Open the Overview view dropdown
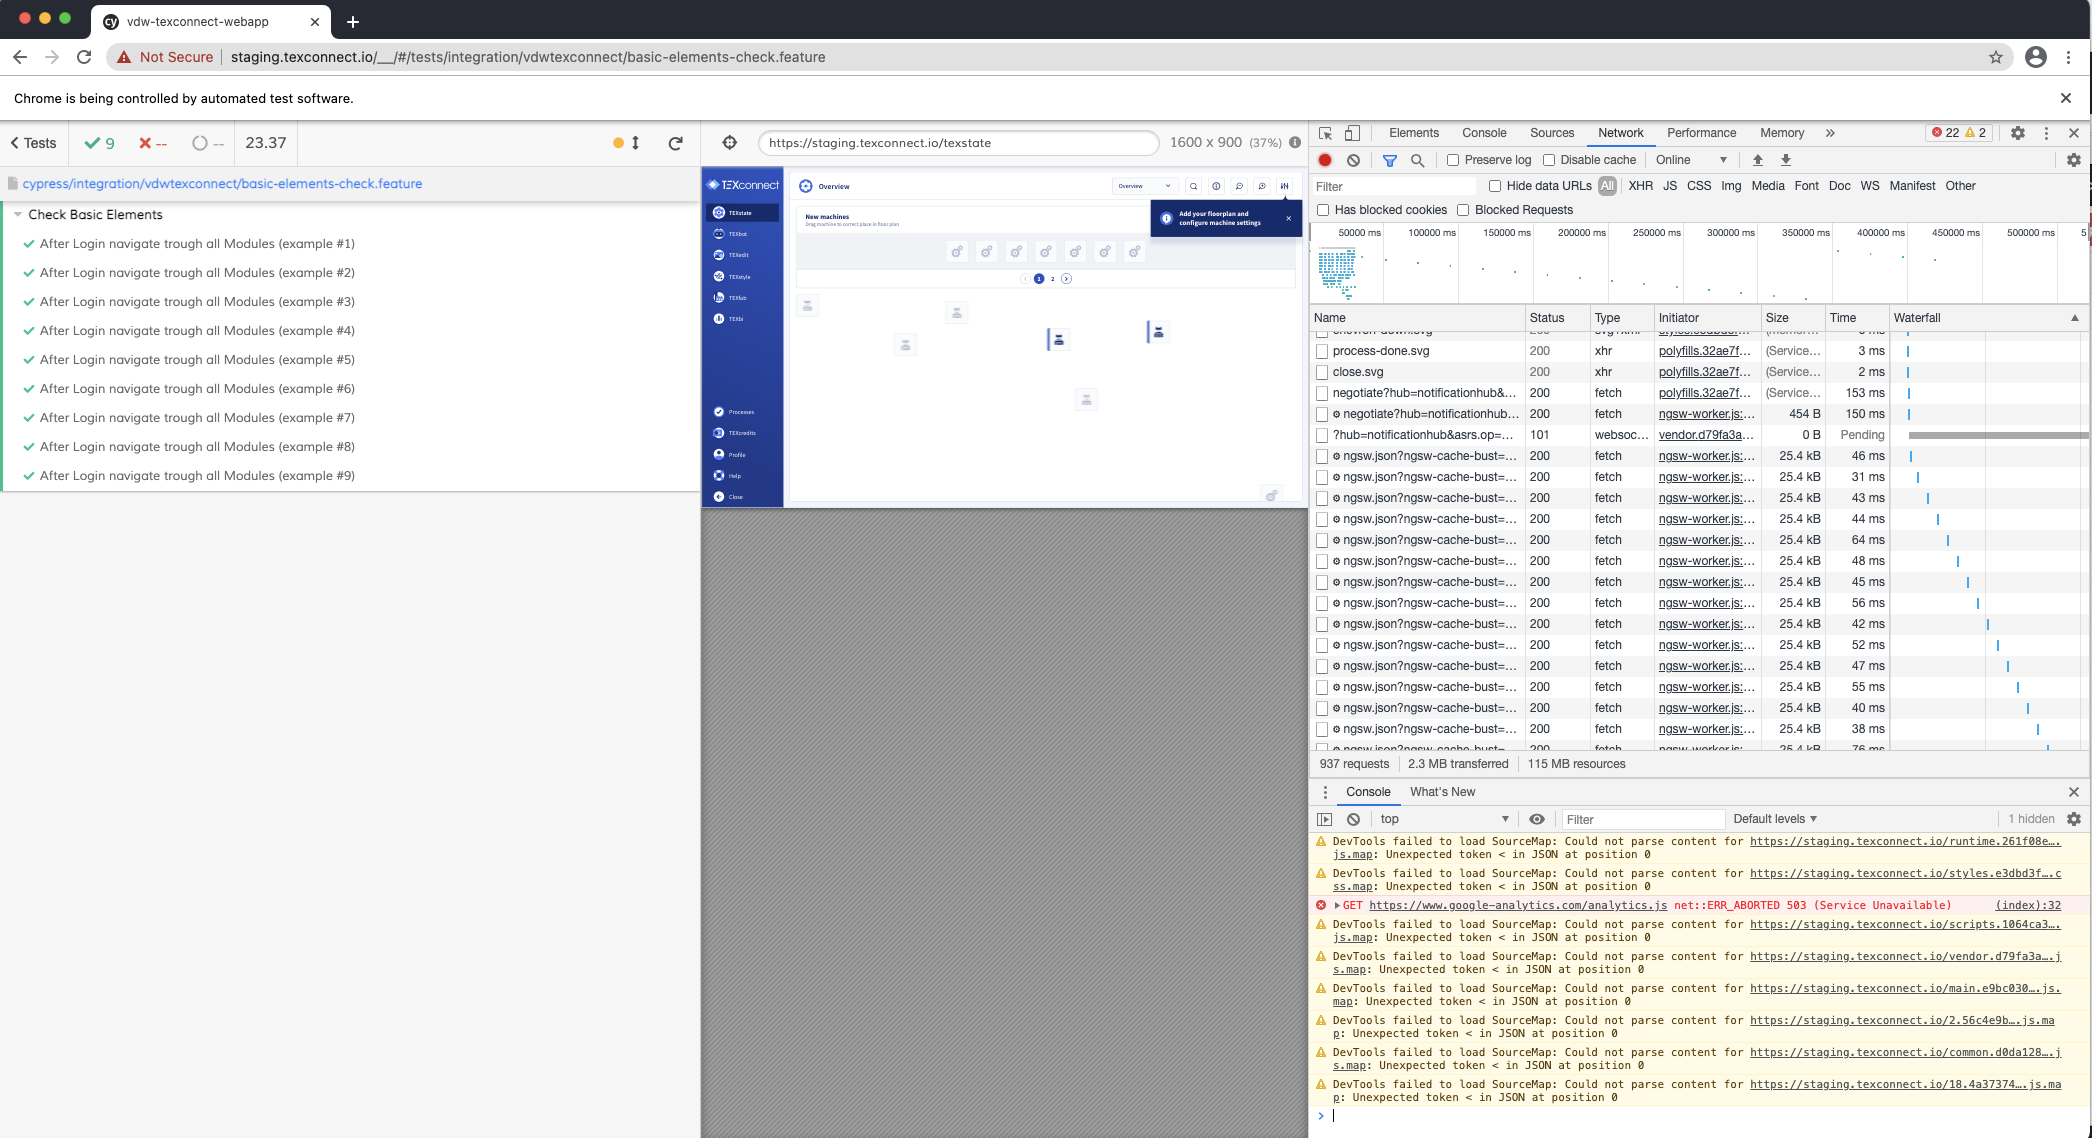Screen dimensions: 2092x1138 coord(1145,186)
